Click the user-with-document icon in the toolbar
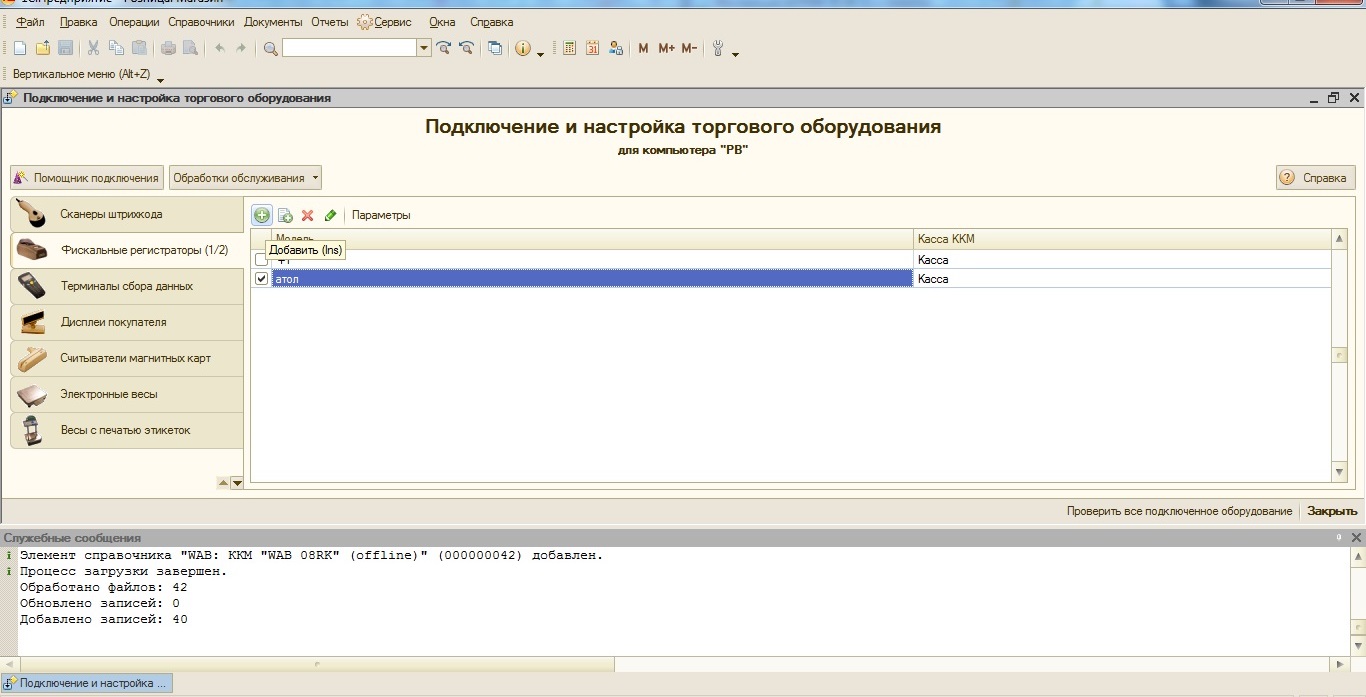1366x697 pixels. pos(615,48)
